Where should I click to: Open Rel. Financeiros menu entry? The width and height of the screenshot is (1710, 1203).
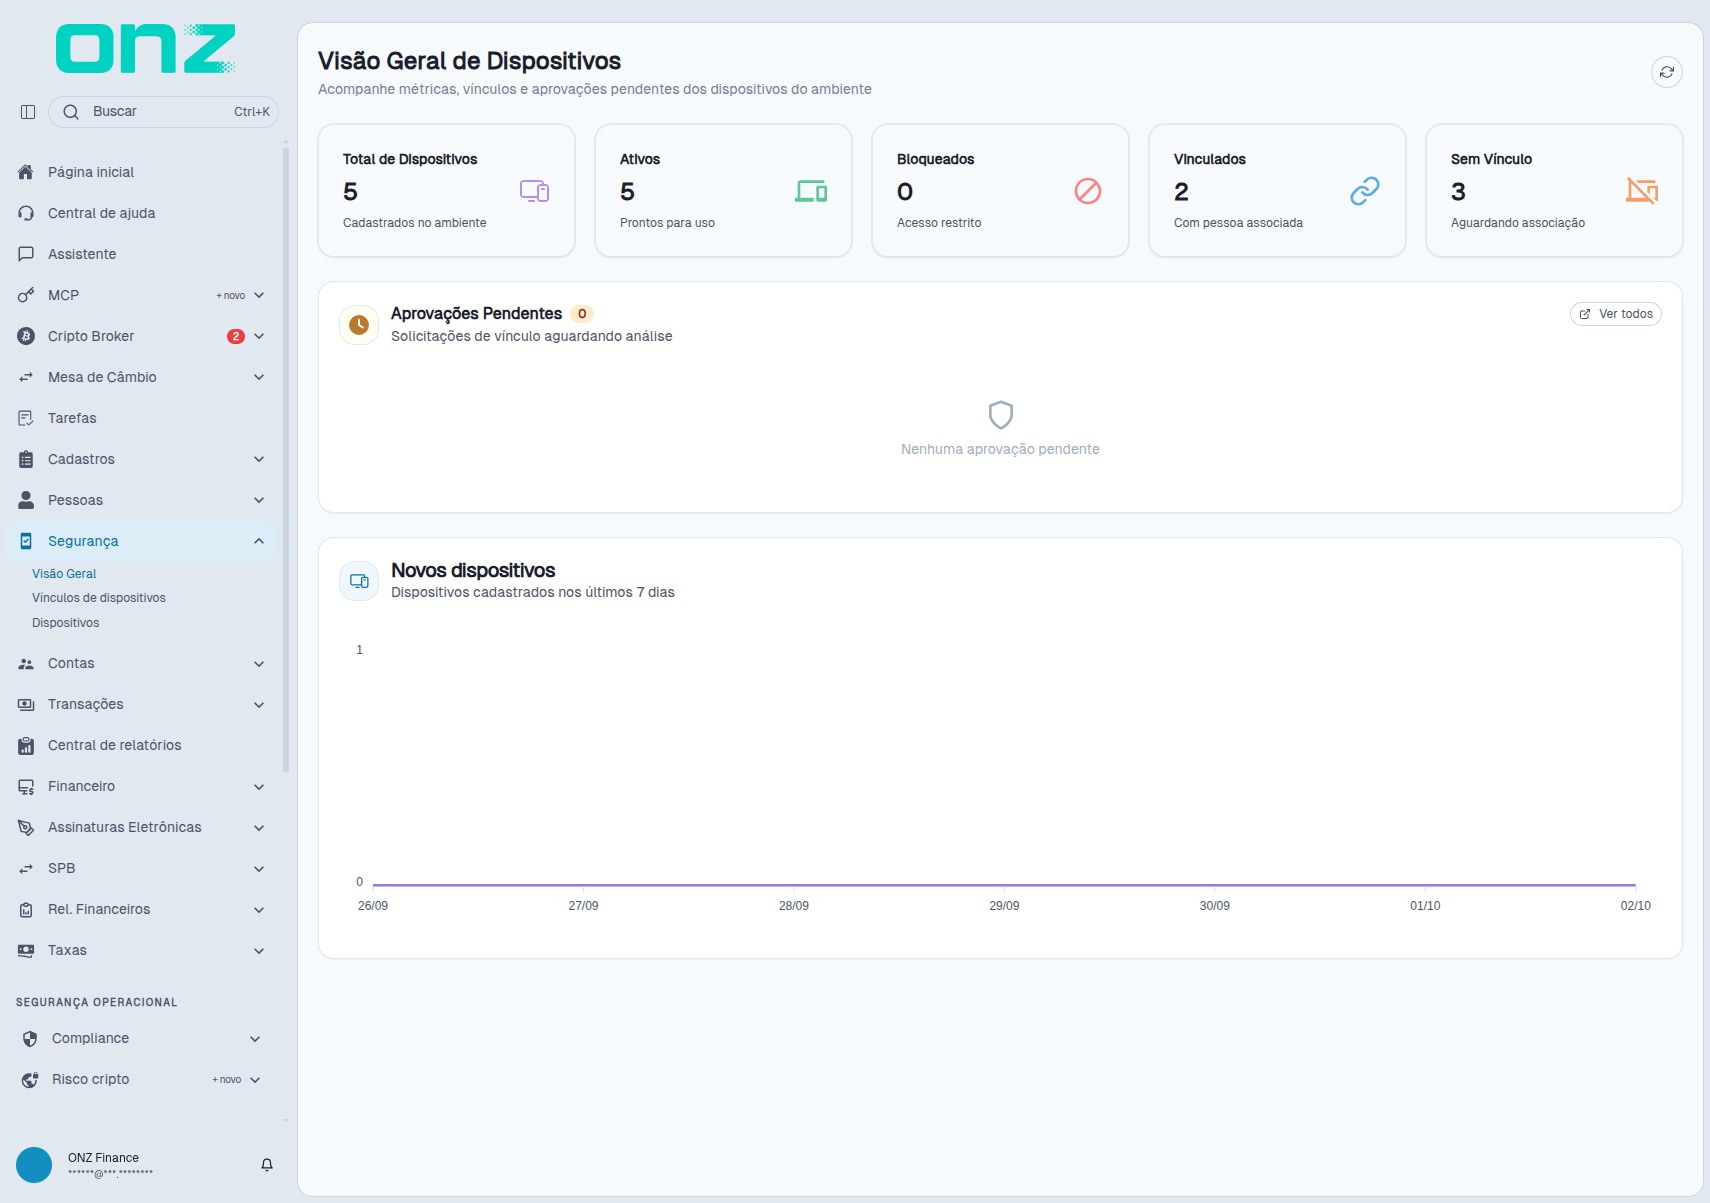click(141, 909)
